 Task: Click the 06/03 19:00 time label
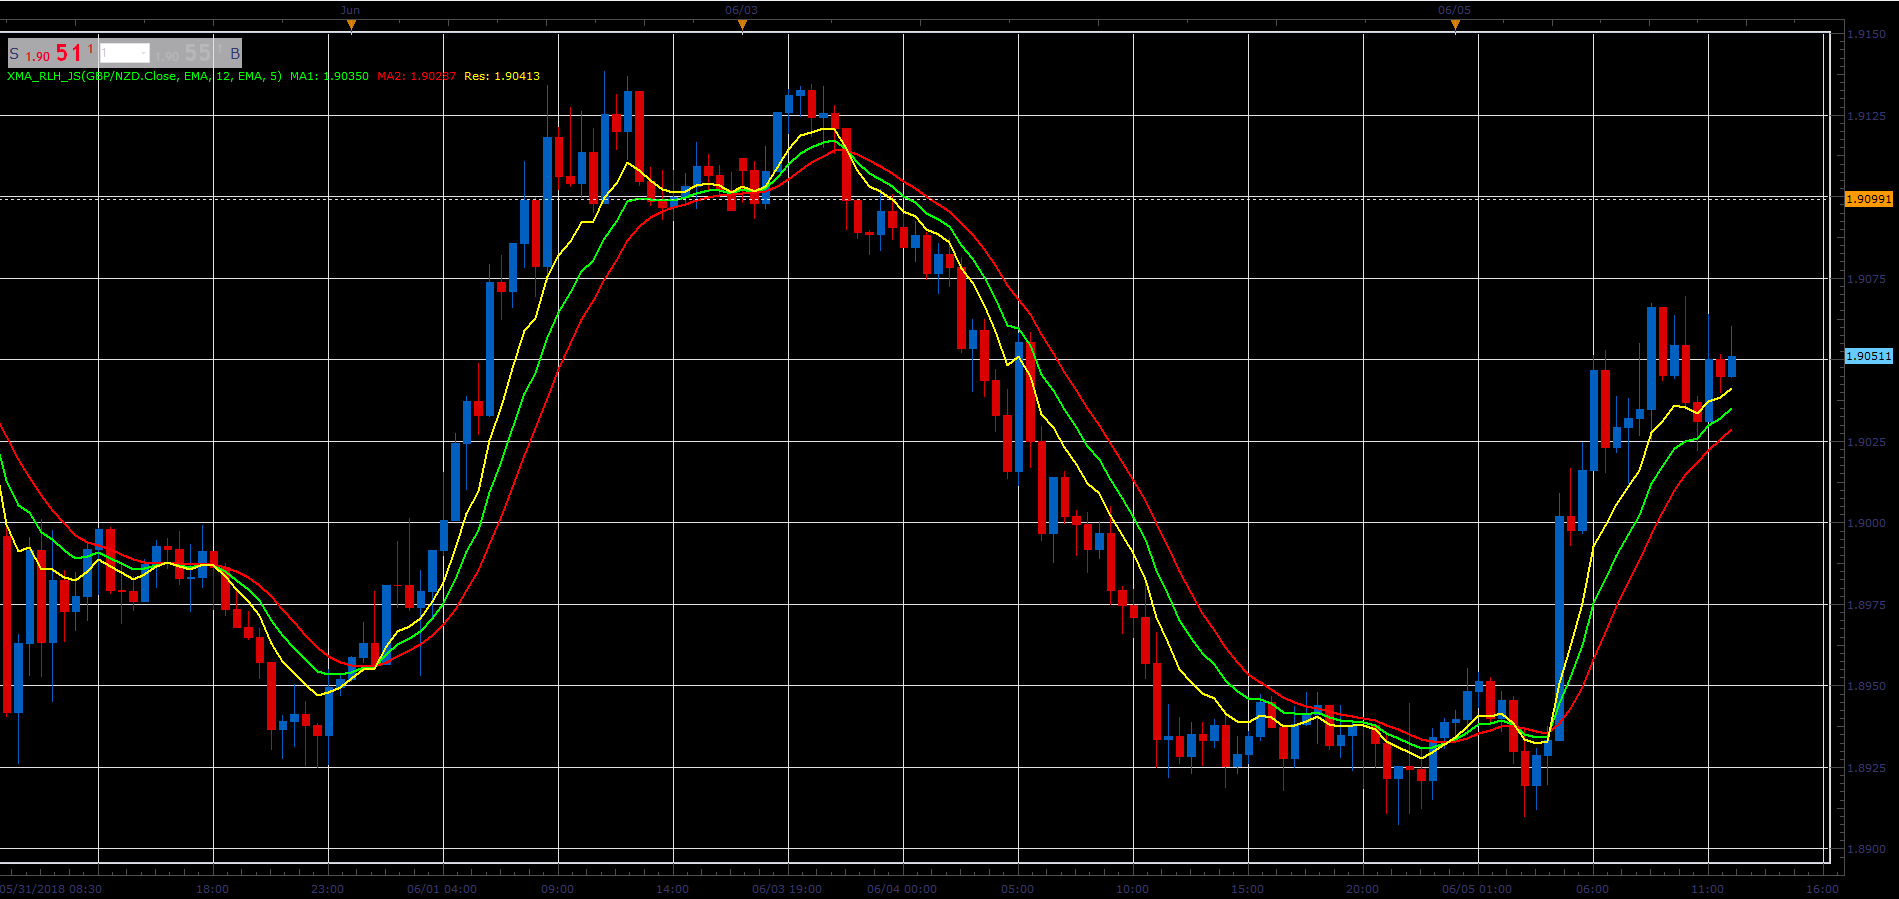coord(787,889)
